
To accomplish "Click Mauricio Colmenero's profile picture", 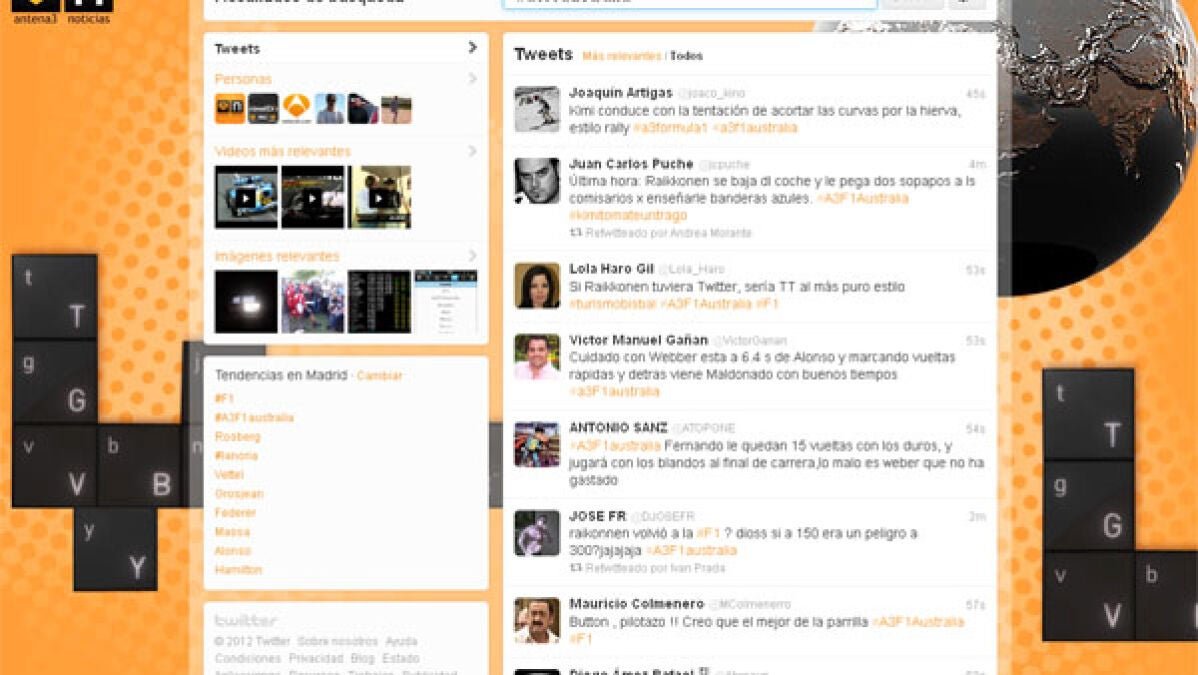I will (x=537, y=620).
